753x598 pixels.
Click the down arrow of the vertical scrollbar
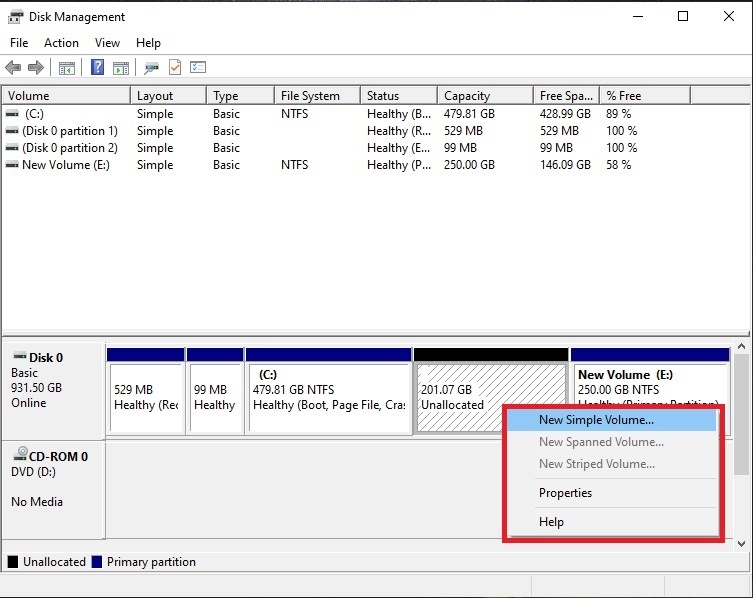coord(741,543)
